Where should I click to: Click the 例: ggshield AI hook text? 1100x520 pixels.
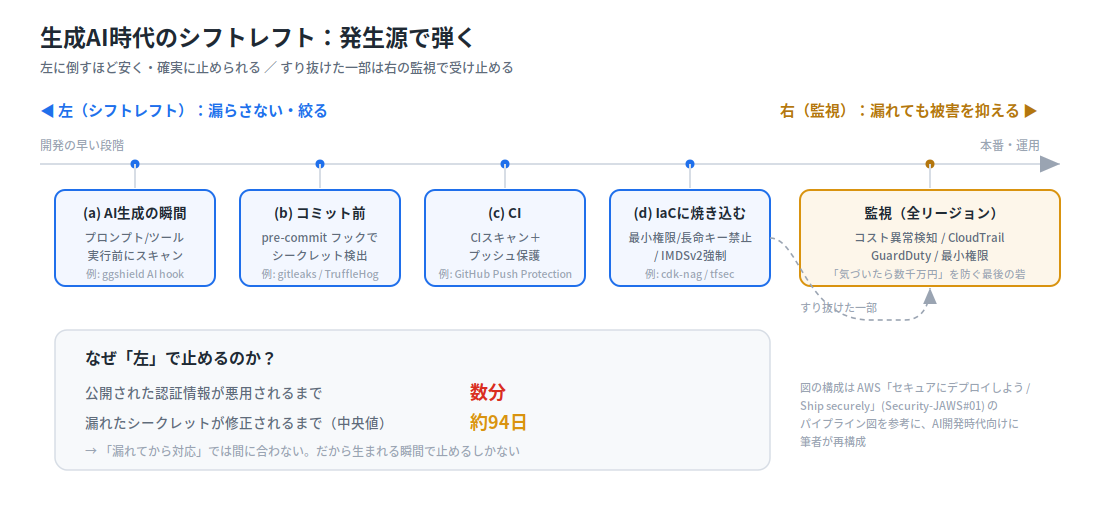[x=135, y=274]
